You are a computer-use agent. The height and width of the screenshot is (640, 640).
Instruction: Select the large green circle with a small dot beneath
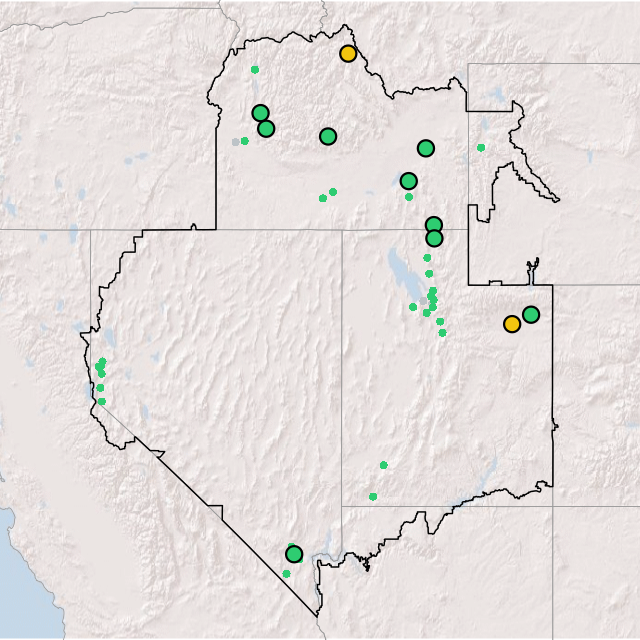[408, 181]
